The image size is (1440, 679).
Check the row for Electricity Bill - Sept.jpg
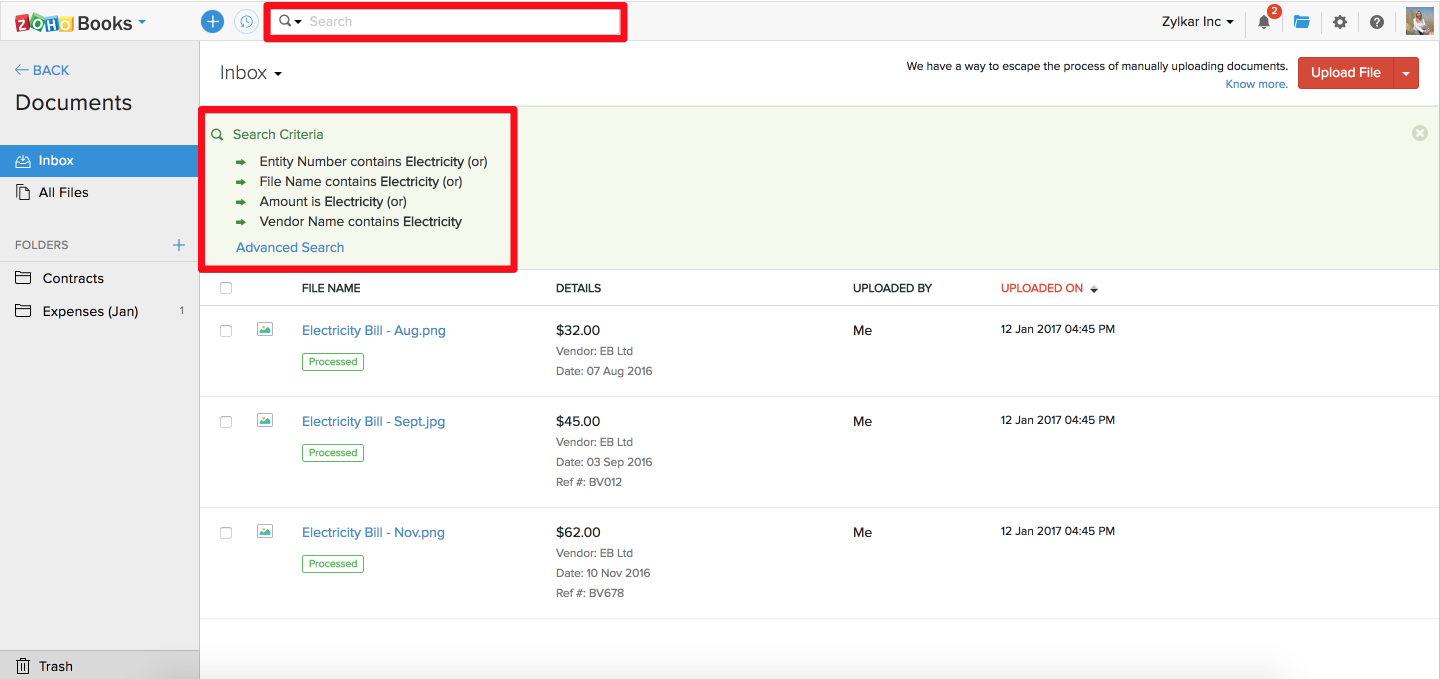tap(226, 421)
